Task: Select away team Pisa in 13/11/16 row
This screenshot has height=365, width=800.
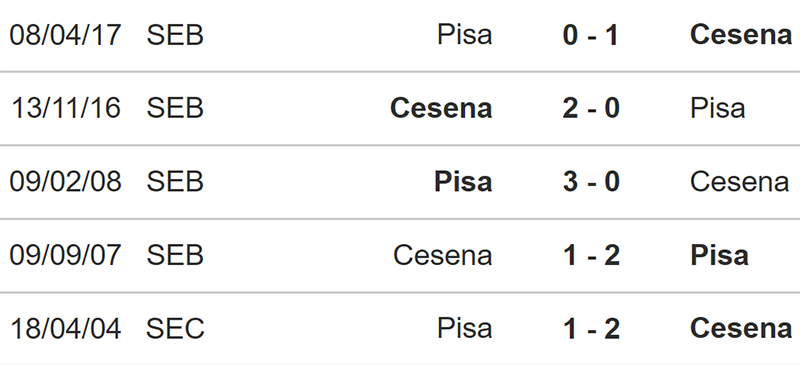Action: click(x=717, y=109)
